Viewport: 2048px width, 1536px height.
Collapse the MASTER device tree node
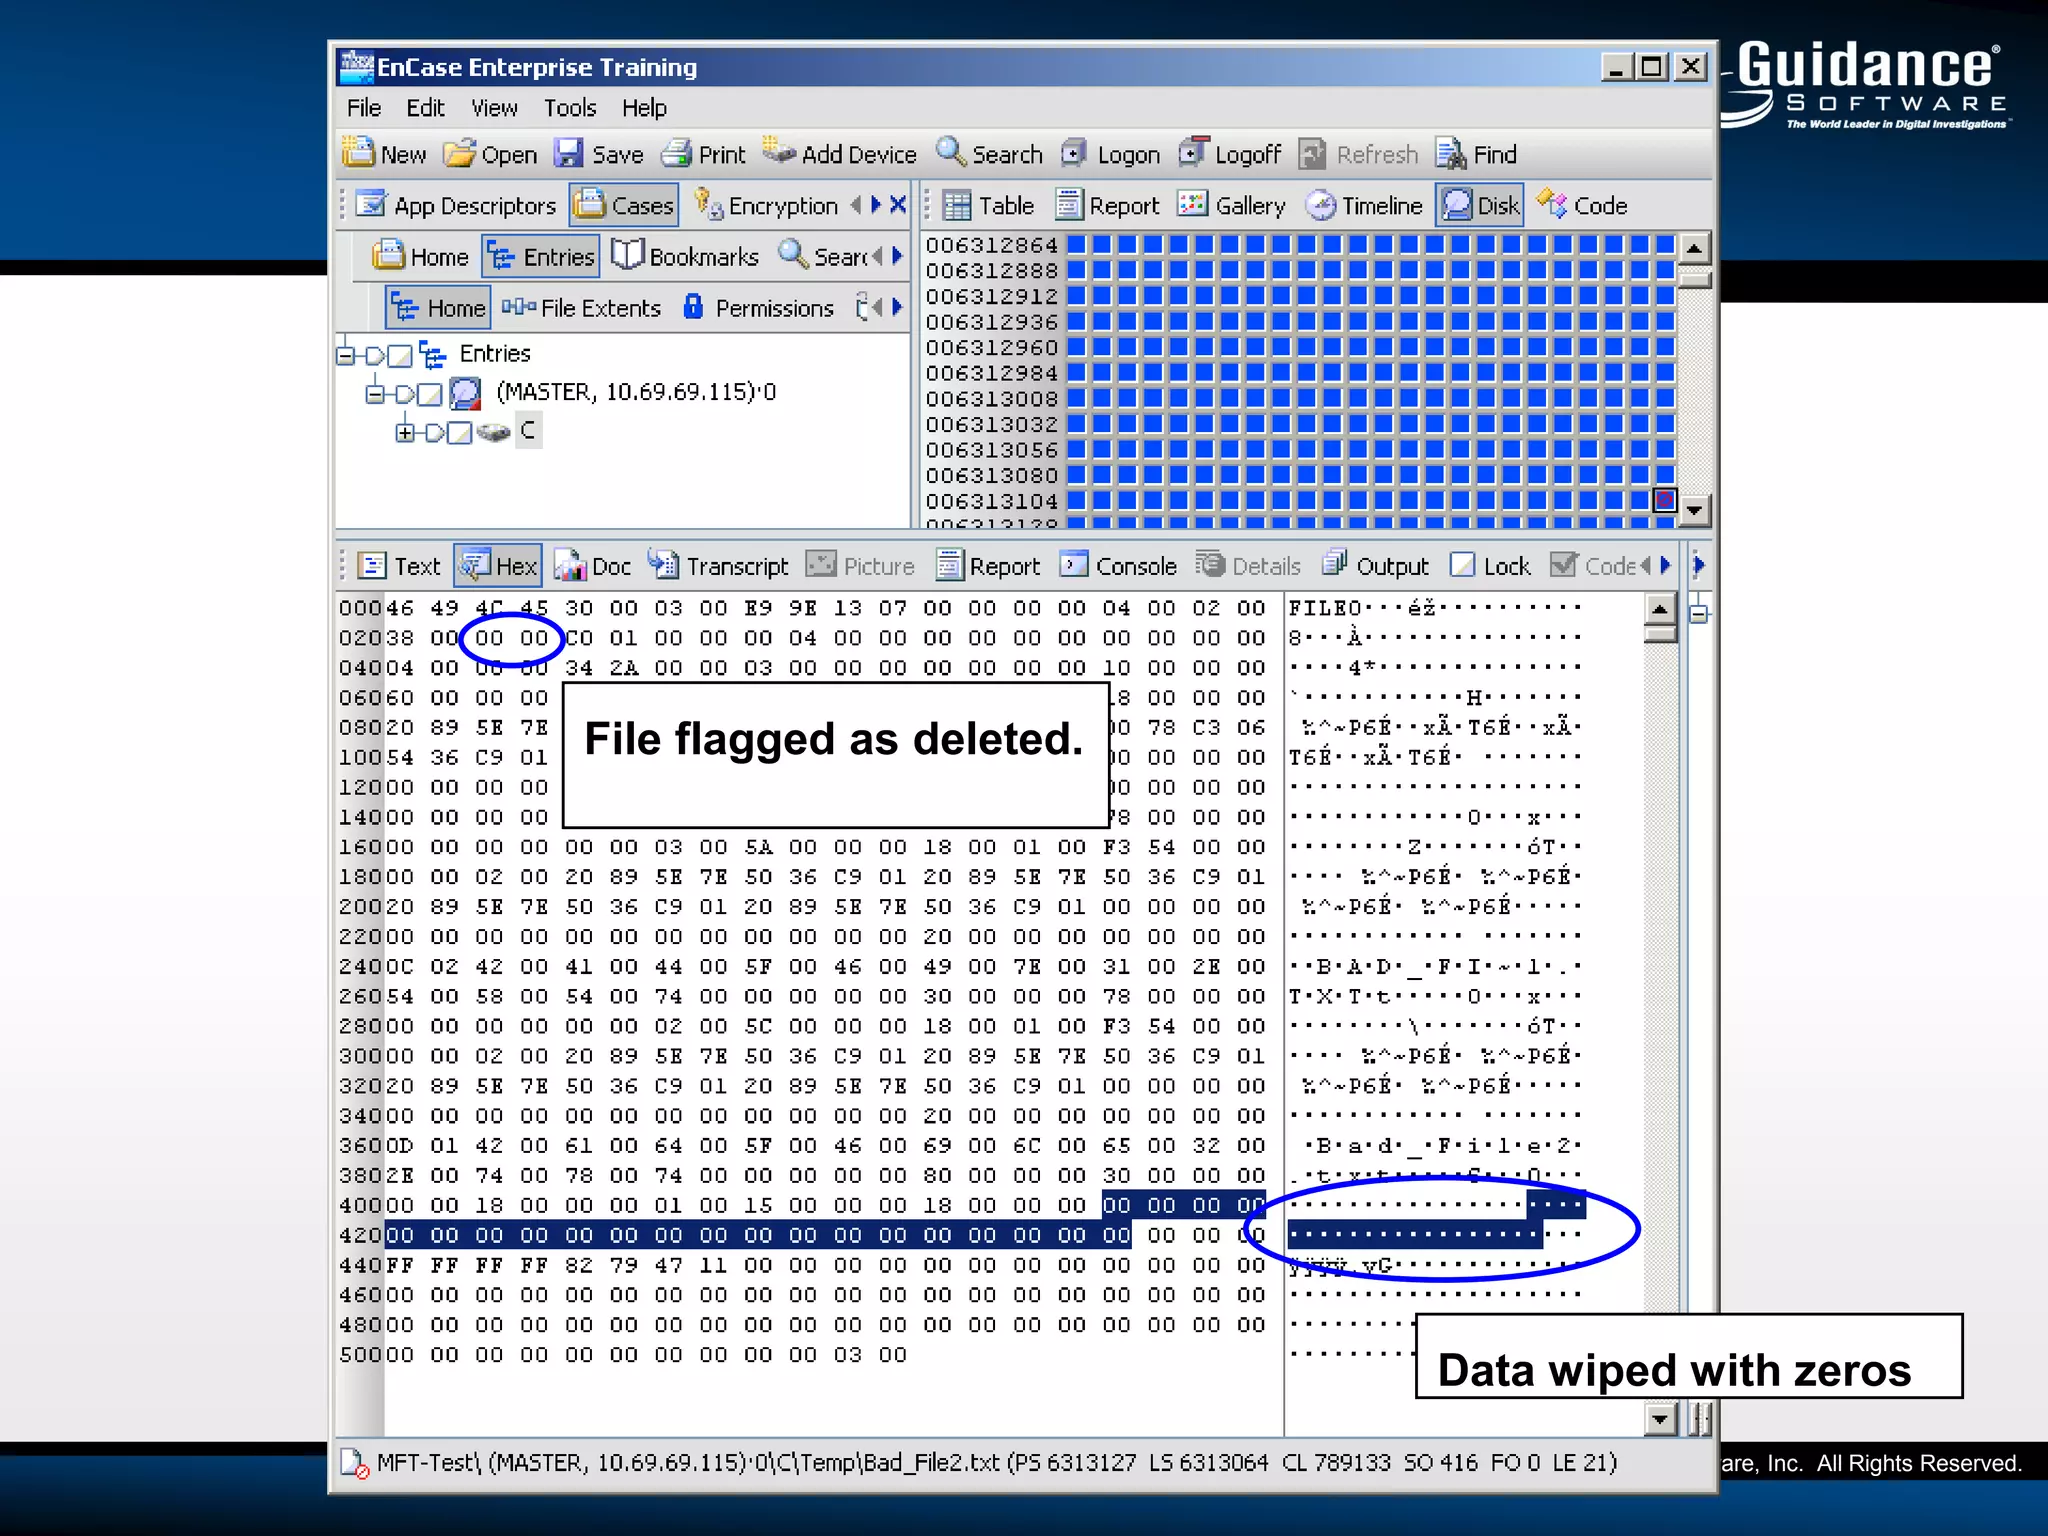374,393
